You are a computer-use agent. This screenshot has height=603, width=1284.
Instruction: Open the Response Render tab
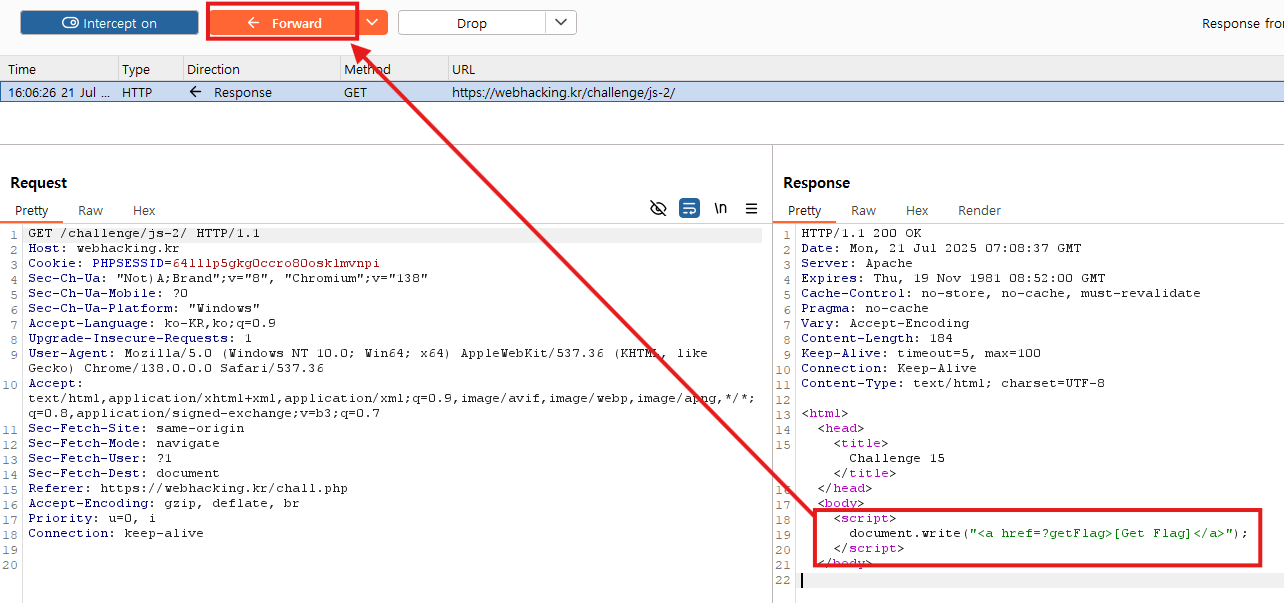(x=979, y=210)
